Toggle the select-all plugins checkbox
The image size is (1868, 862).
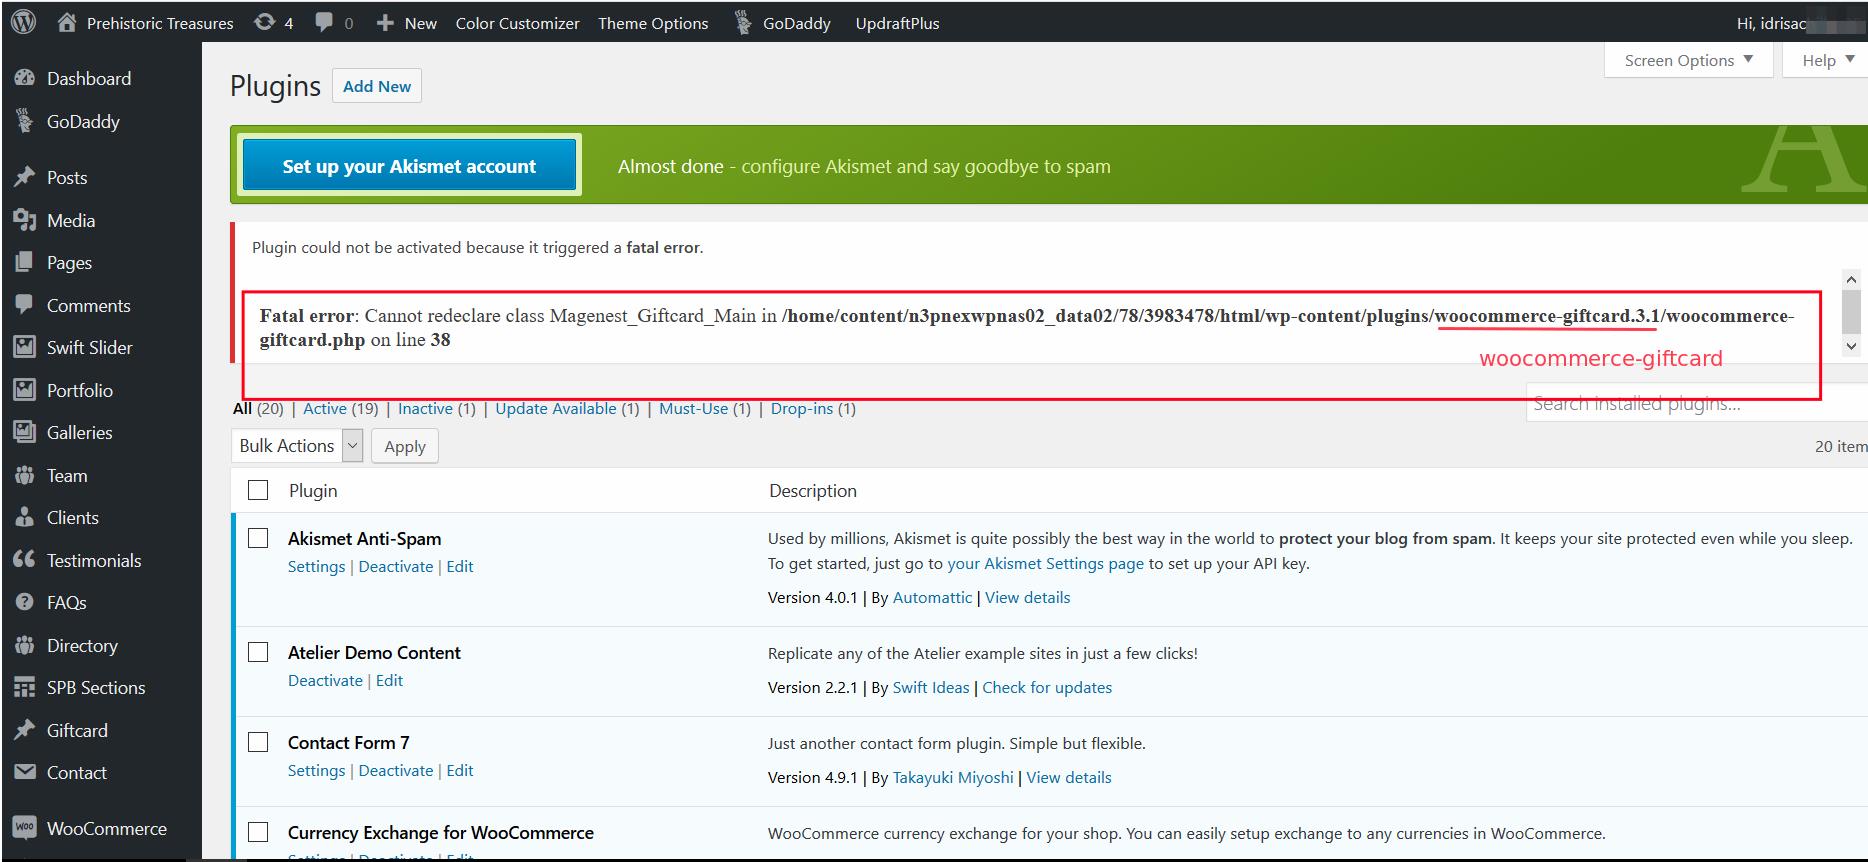[258, 490]
